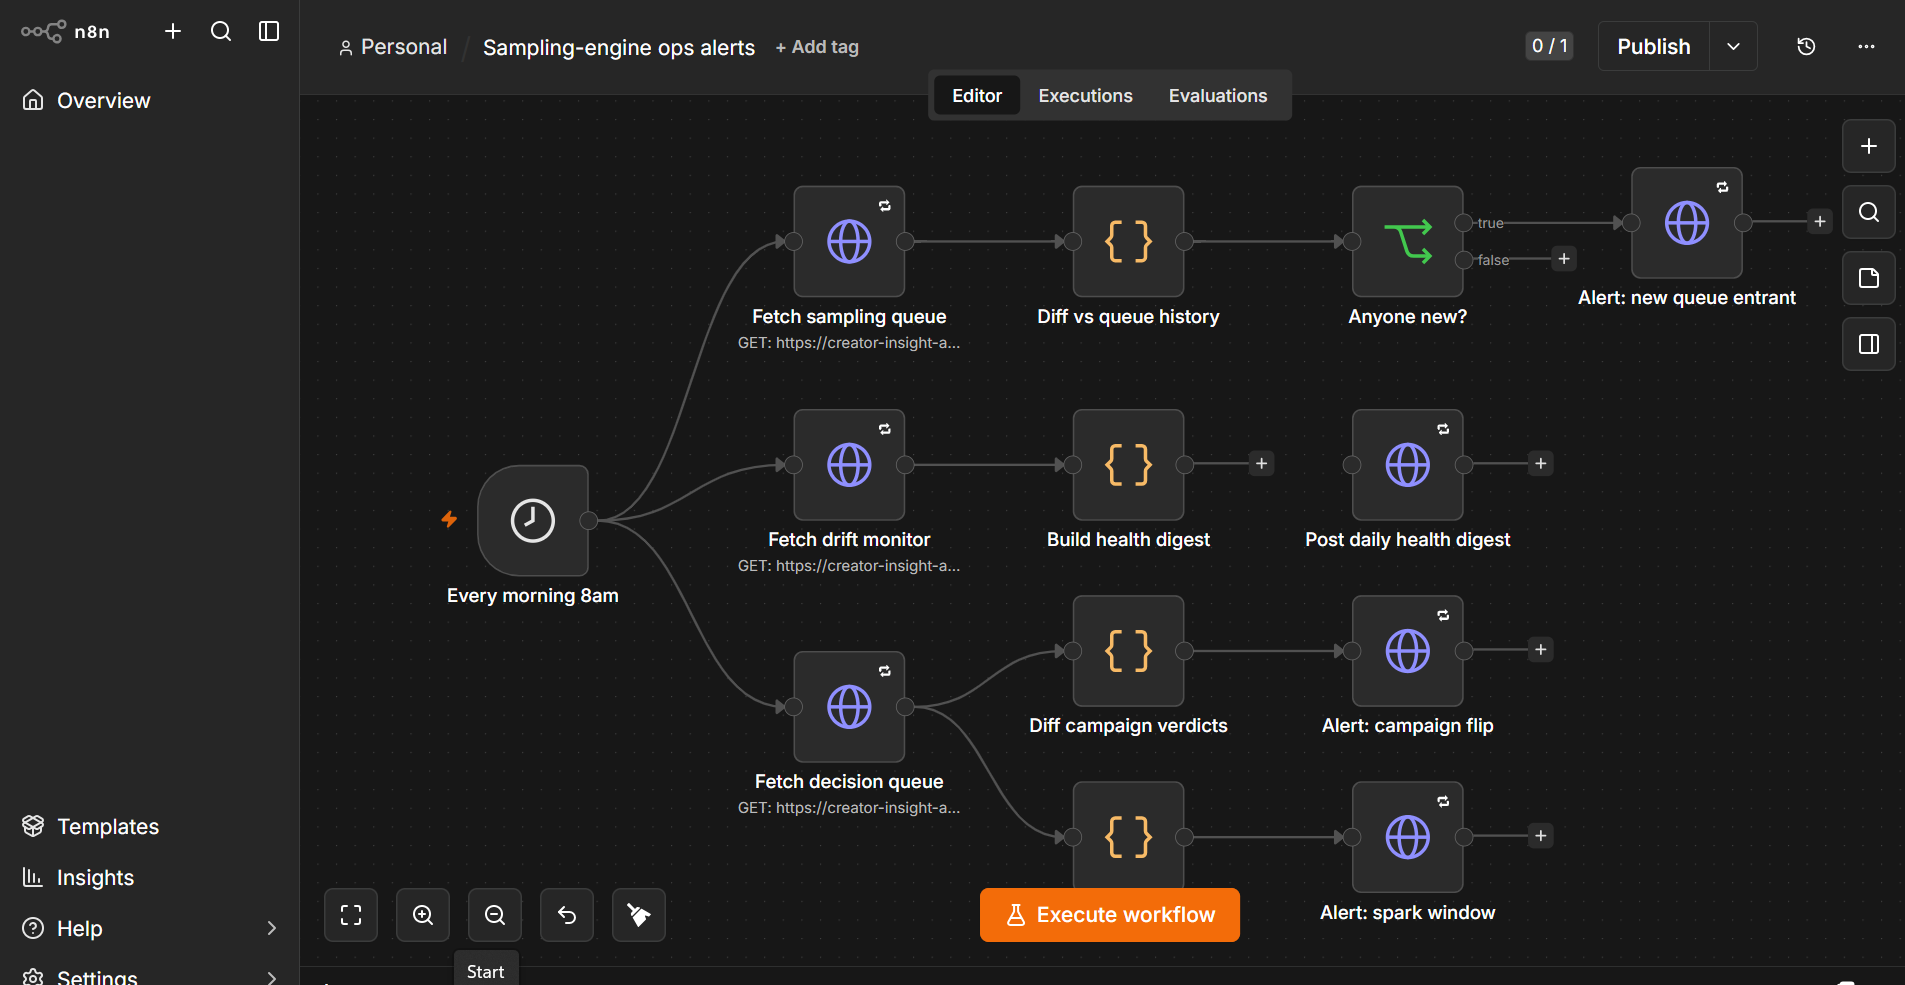Screen dimensions: 1905x985
Task: Select the Fetch sampling queue HTTP node
Action: click(849, 241)
